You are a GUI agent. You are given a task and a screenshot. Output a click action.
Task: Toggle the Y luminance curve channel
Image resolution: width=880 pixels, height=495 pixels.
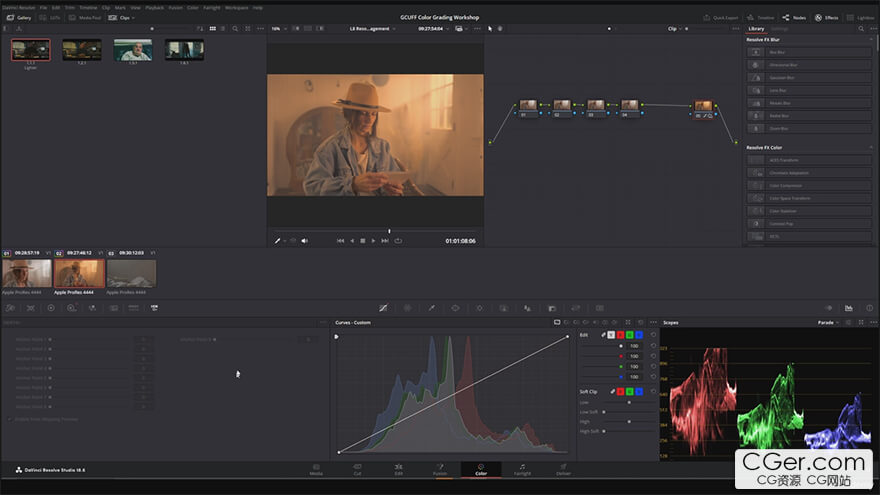tap(611, 335)
